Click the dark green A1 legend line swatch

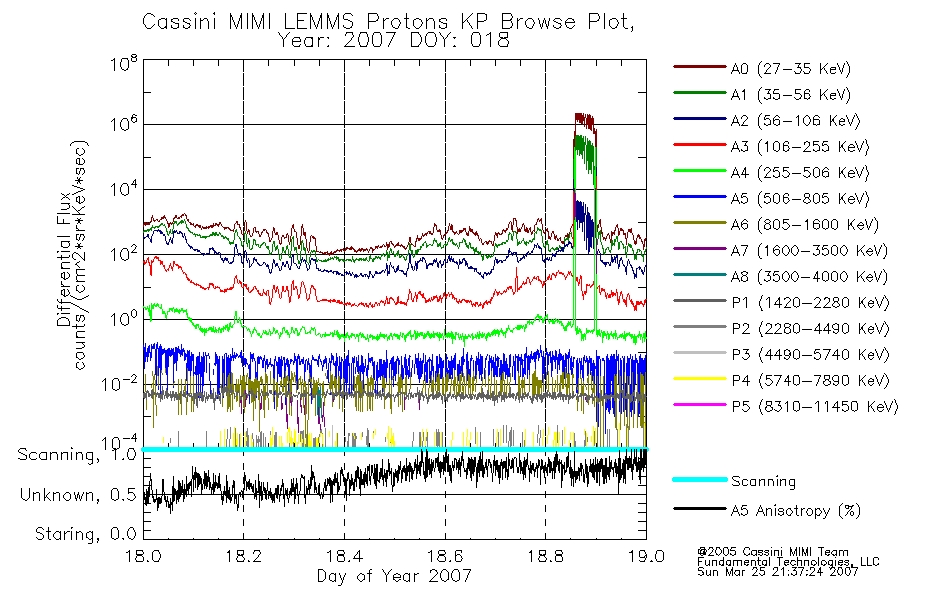coord(700,93)
